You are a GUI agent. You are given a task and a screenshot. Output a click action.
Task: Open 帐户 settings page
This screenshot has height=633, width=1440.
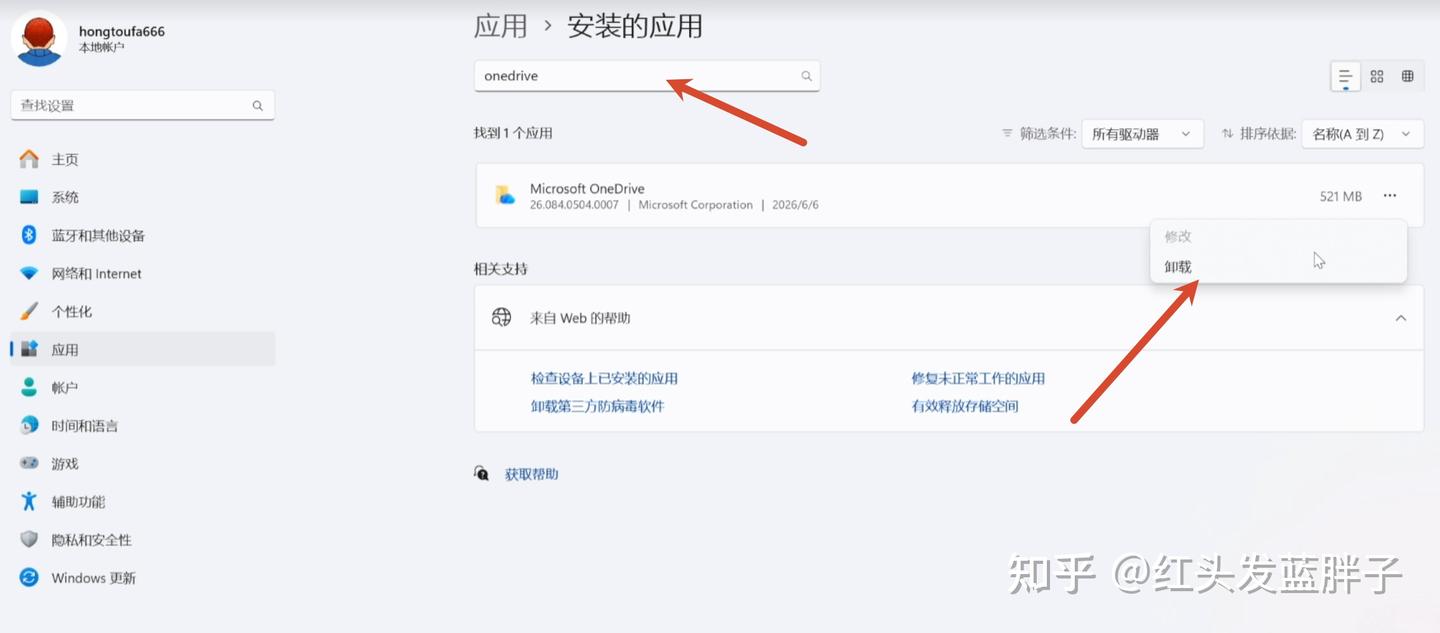[142, 387]
